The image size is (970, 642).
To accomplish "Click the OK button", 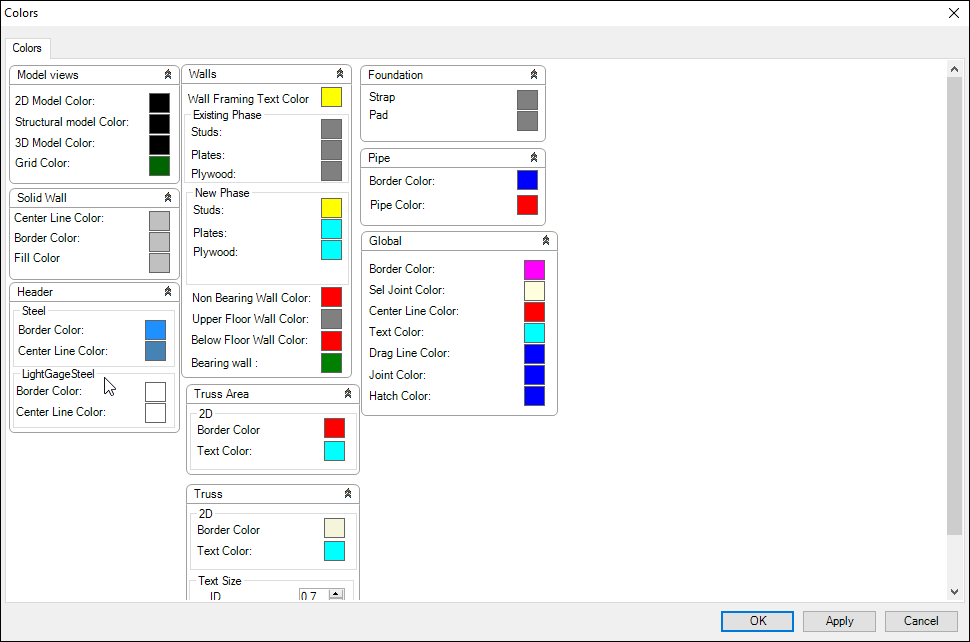I will tap(758, 621).
